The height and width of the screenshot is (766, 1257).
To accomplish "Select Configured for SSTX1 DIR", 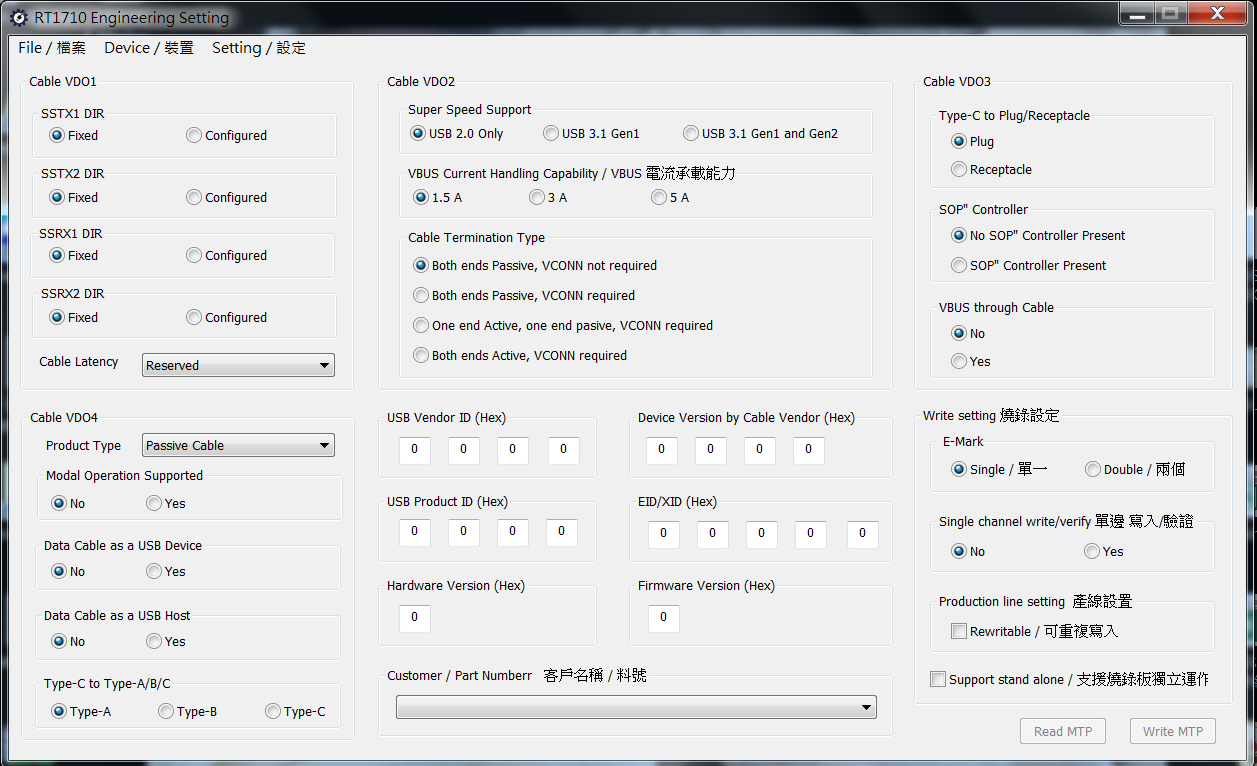I will 194,136.
